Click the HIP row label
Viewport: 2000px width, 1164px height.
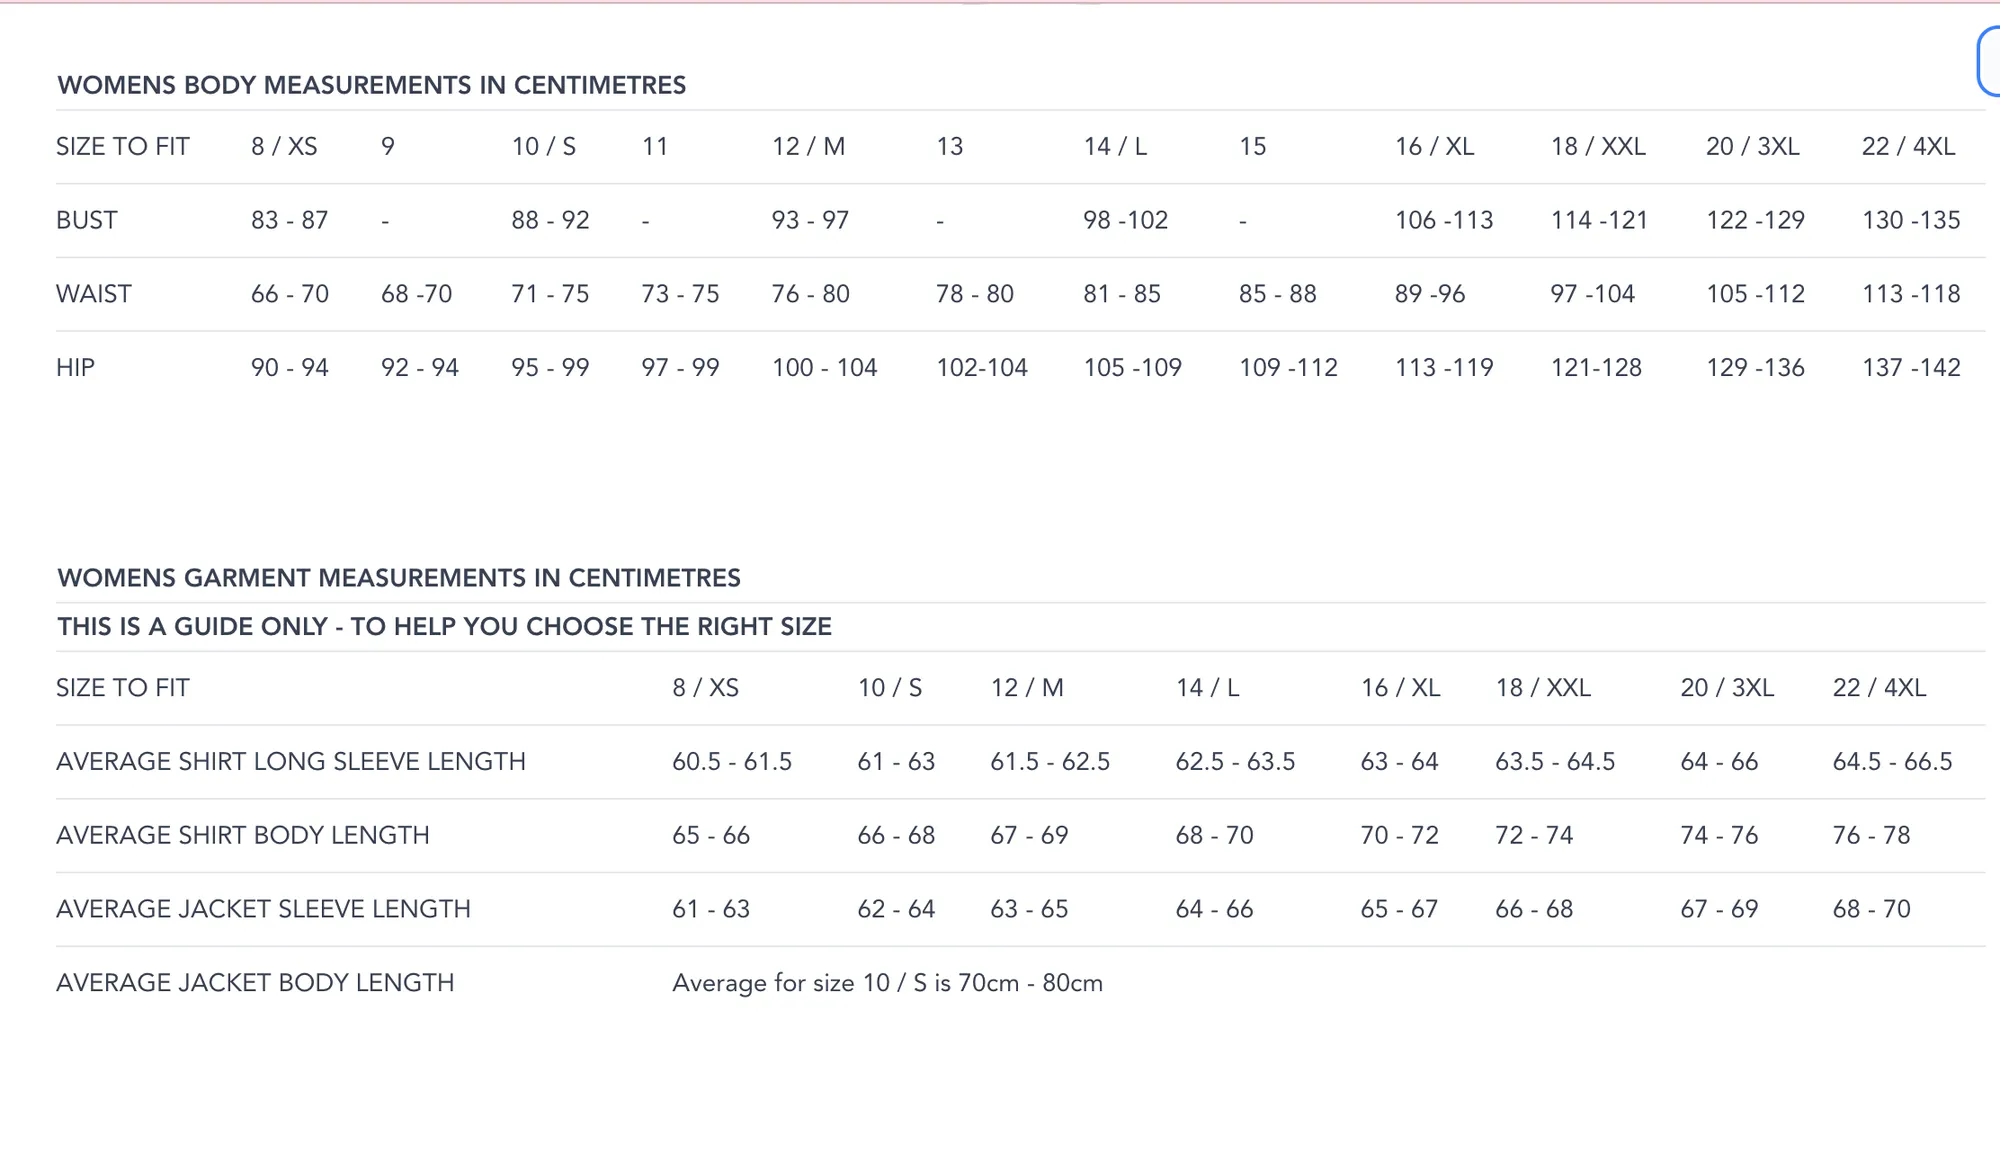75,368
